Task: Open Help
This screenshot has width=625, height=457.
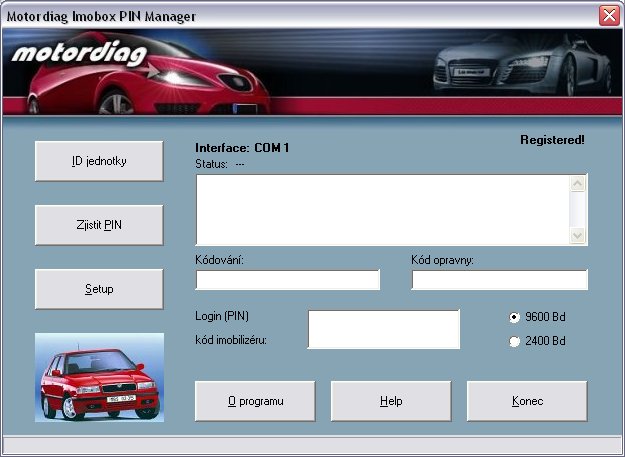Action: click(x=391, y=401)
